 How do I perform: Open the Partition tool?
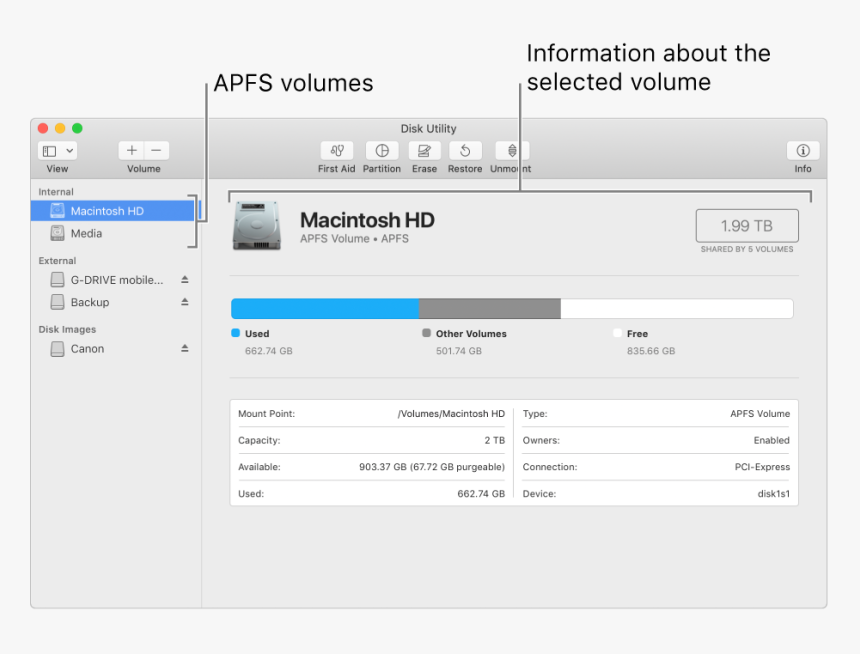coord(382,150)
